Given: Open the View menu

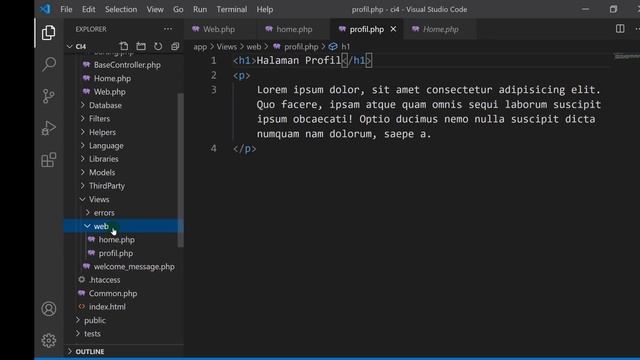Looking at the screenshot, I should click(155, 9).
